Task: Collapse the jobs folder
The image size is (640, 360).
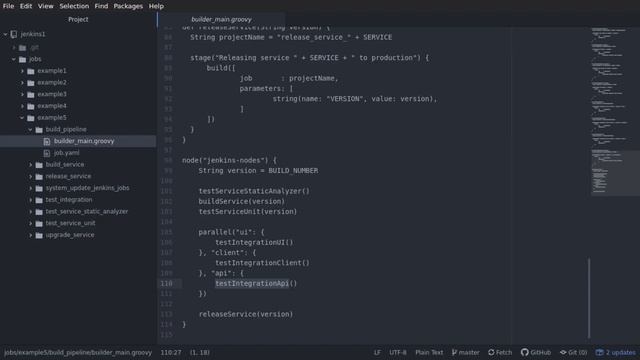Action: tap(14, 59)
